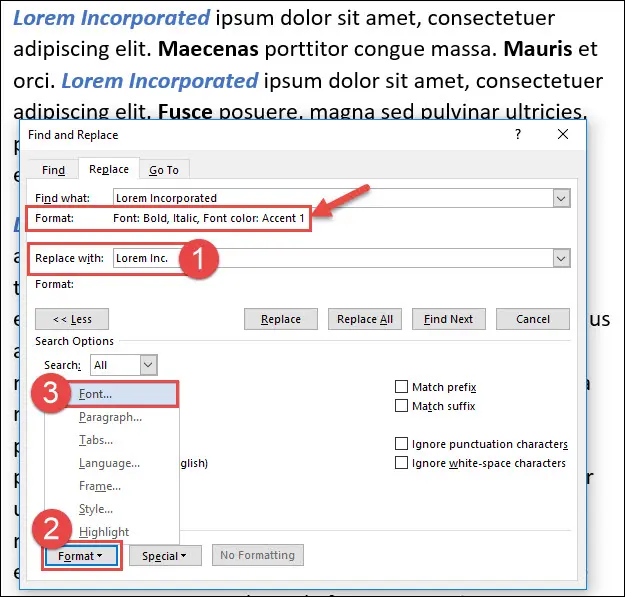
Task: Click the first blue Lorem Incorporated text
Action: [112, 18]
